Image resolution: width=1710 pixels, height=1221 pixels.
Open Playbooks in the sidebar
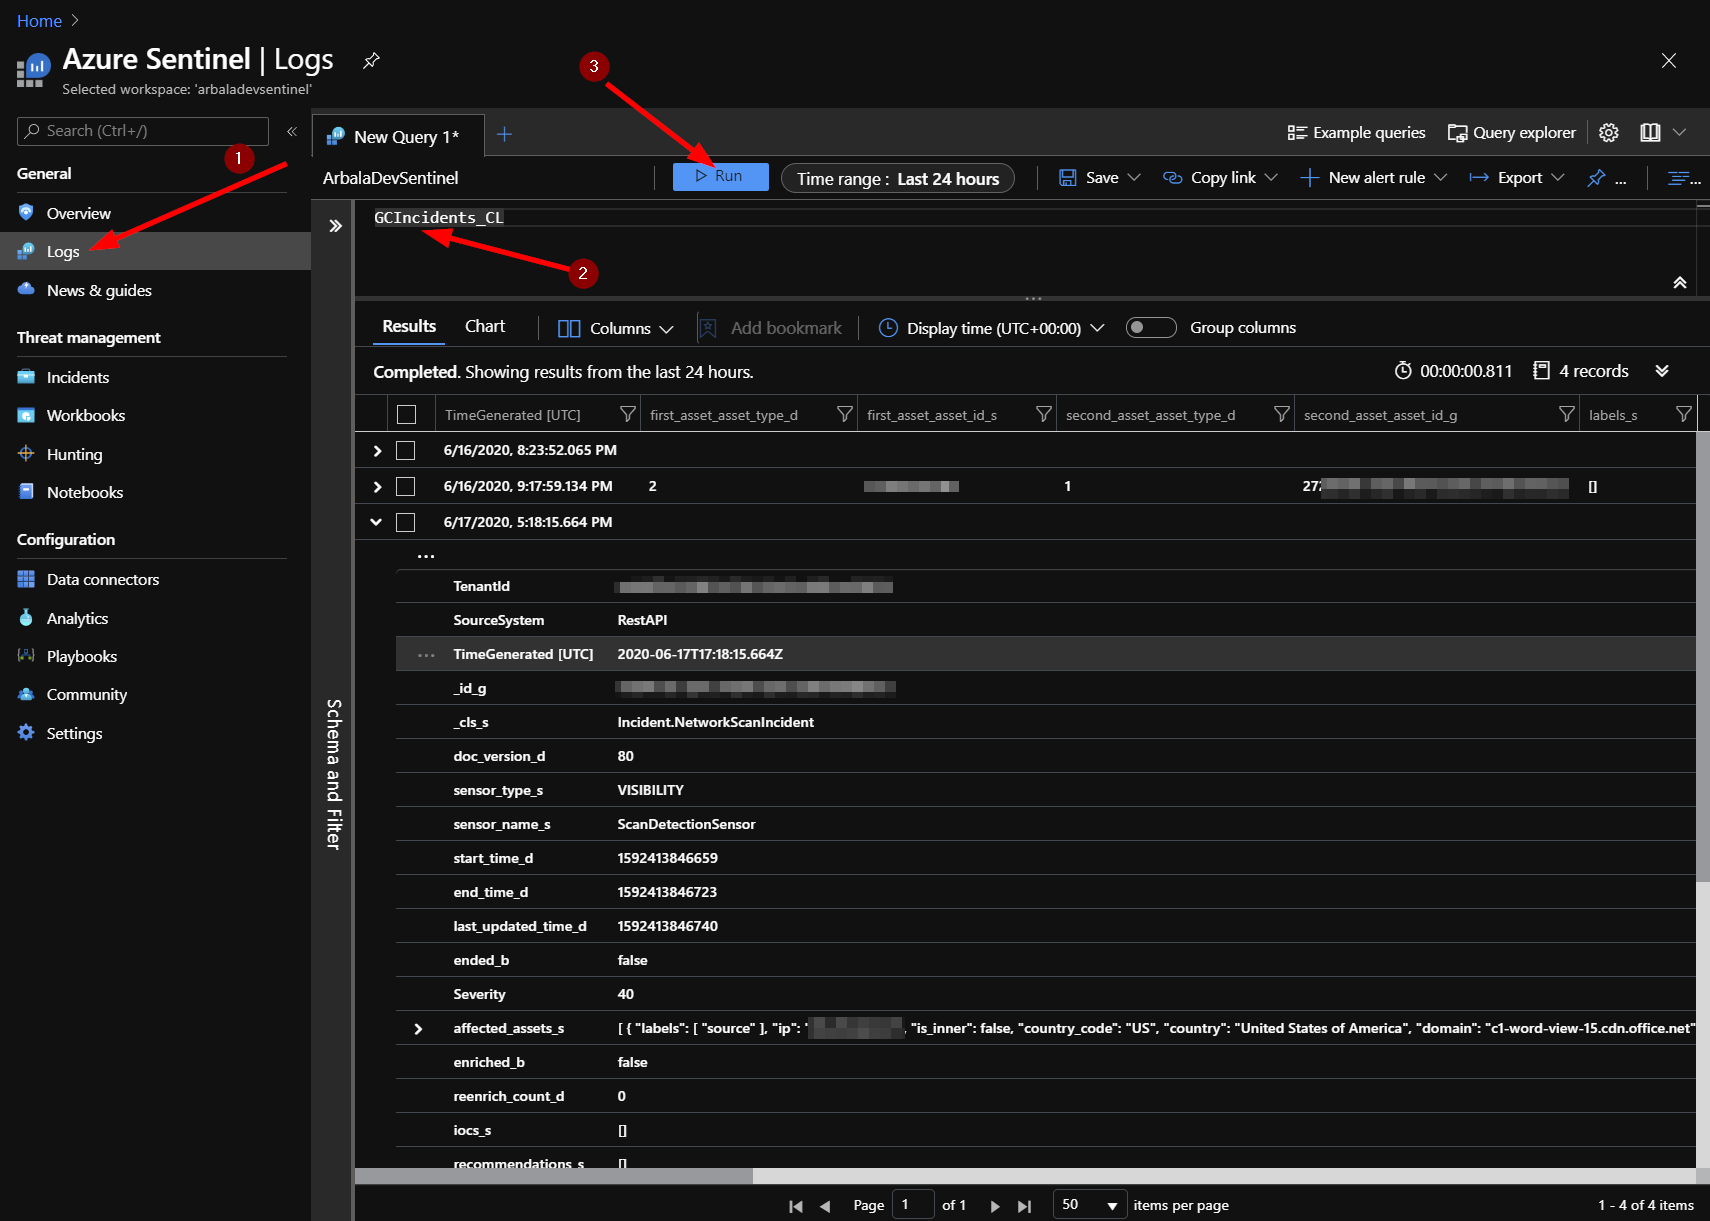click(82, 657)
